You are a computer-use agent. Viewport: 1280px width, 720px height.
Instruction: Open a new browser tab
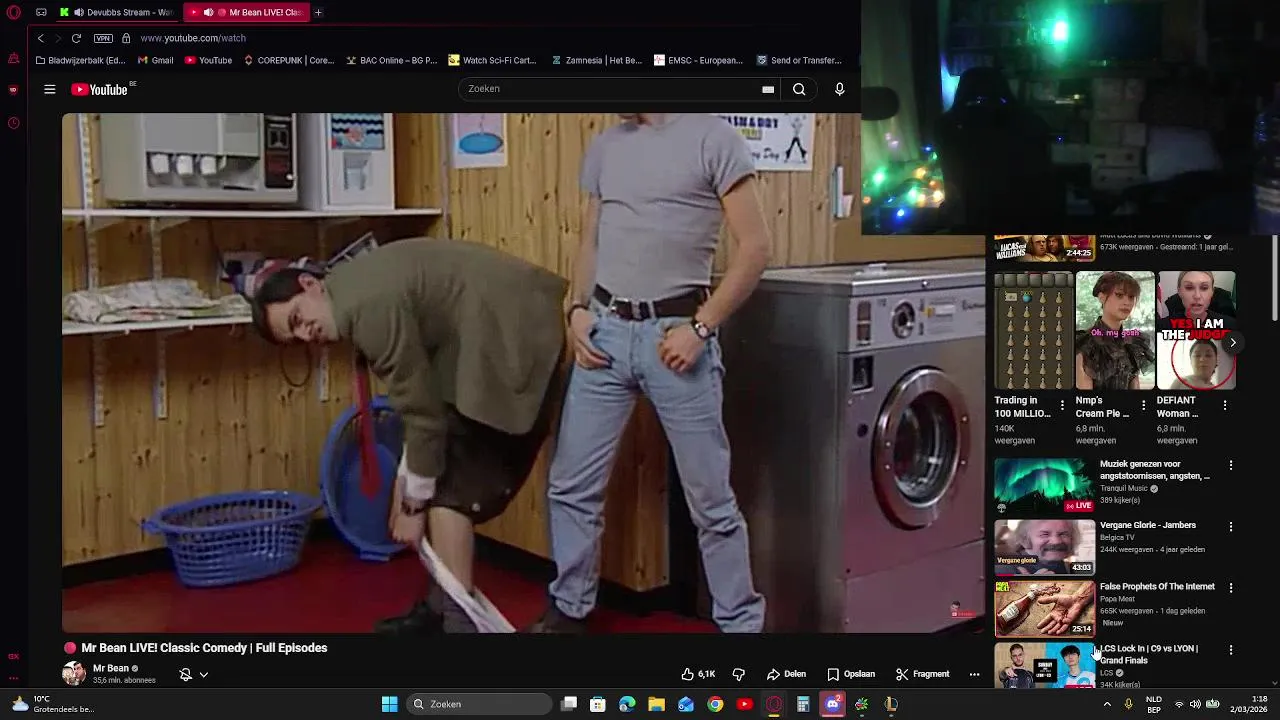point(318,12)
